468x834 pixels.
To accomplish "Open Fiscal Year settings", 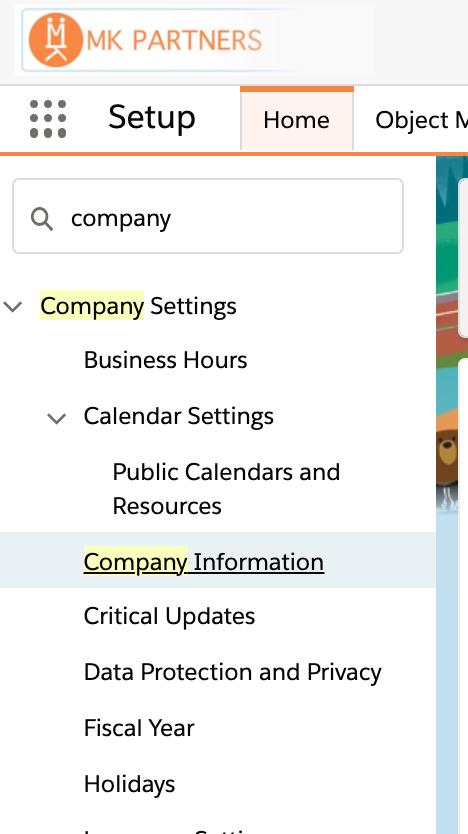I will tap(139, 728).
